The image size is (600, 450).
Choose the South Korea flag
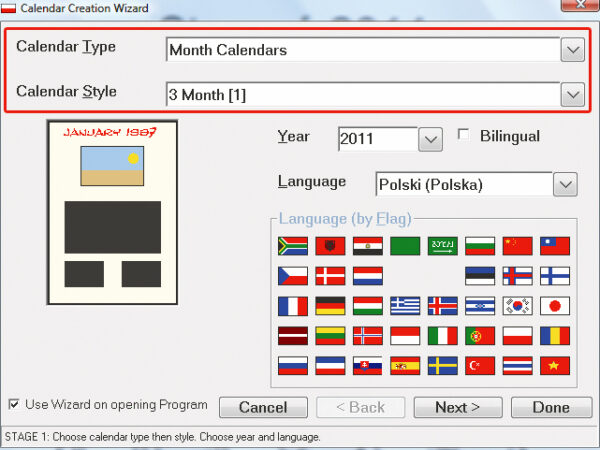(x=517, y=306)
